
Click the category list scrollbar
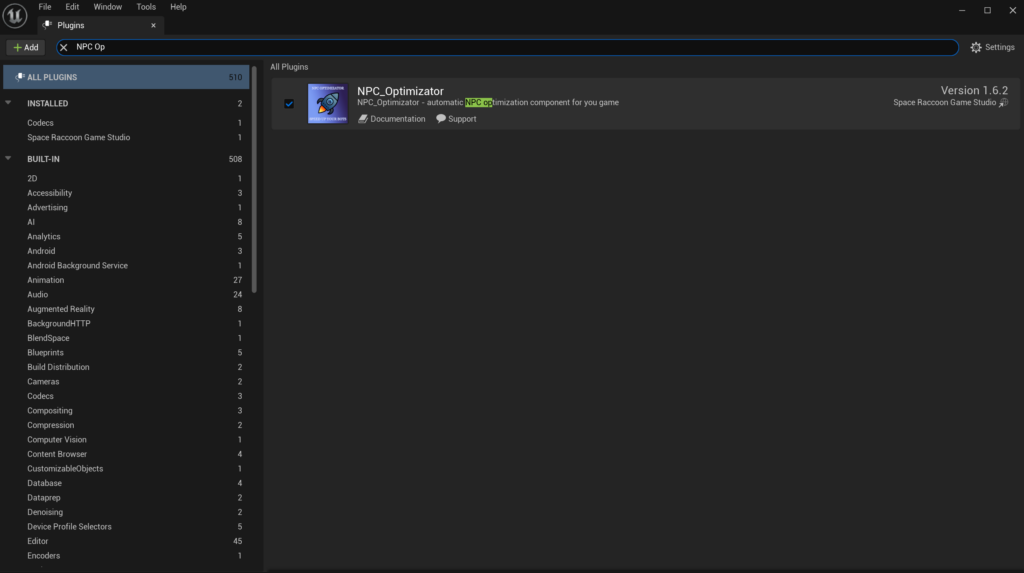(254, 180)
